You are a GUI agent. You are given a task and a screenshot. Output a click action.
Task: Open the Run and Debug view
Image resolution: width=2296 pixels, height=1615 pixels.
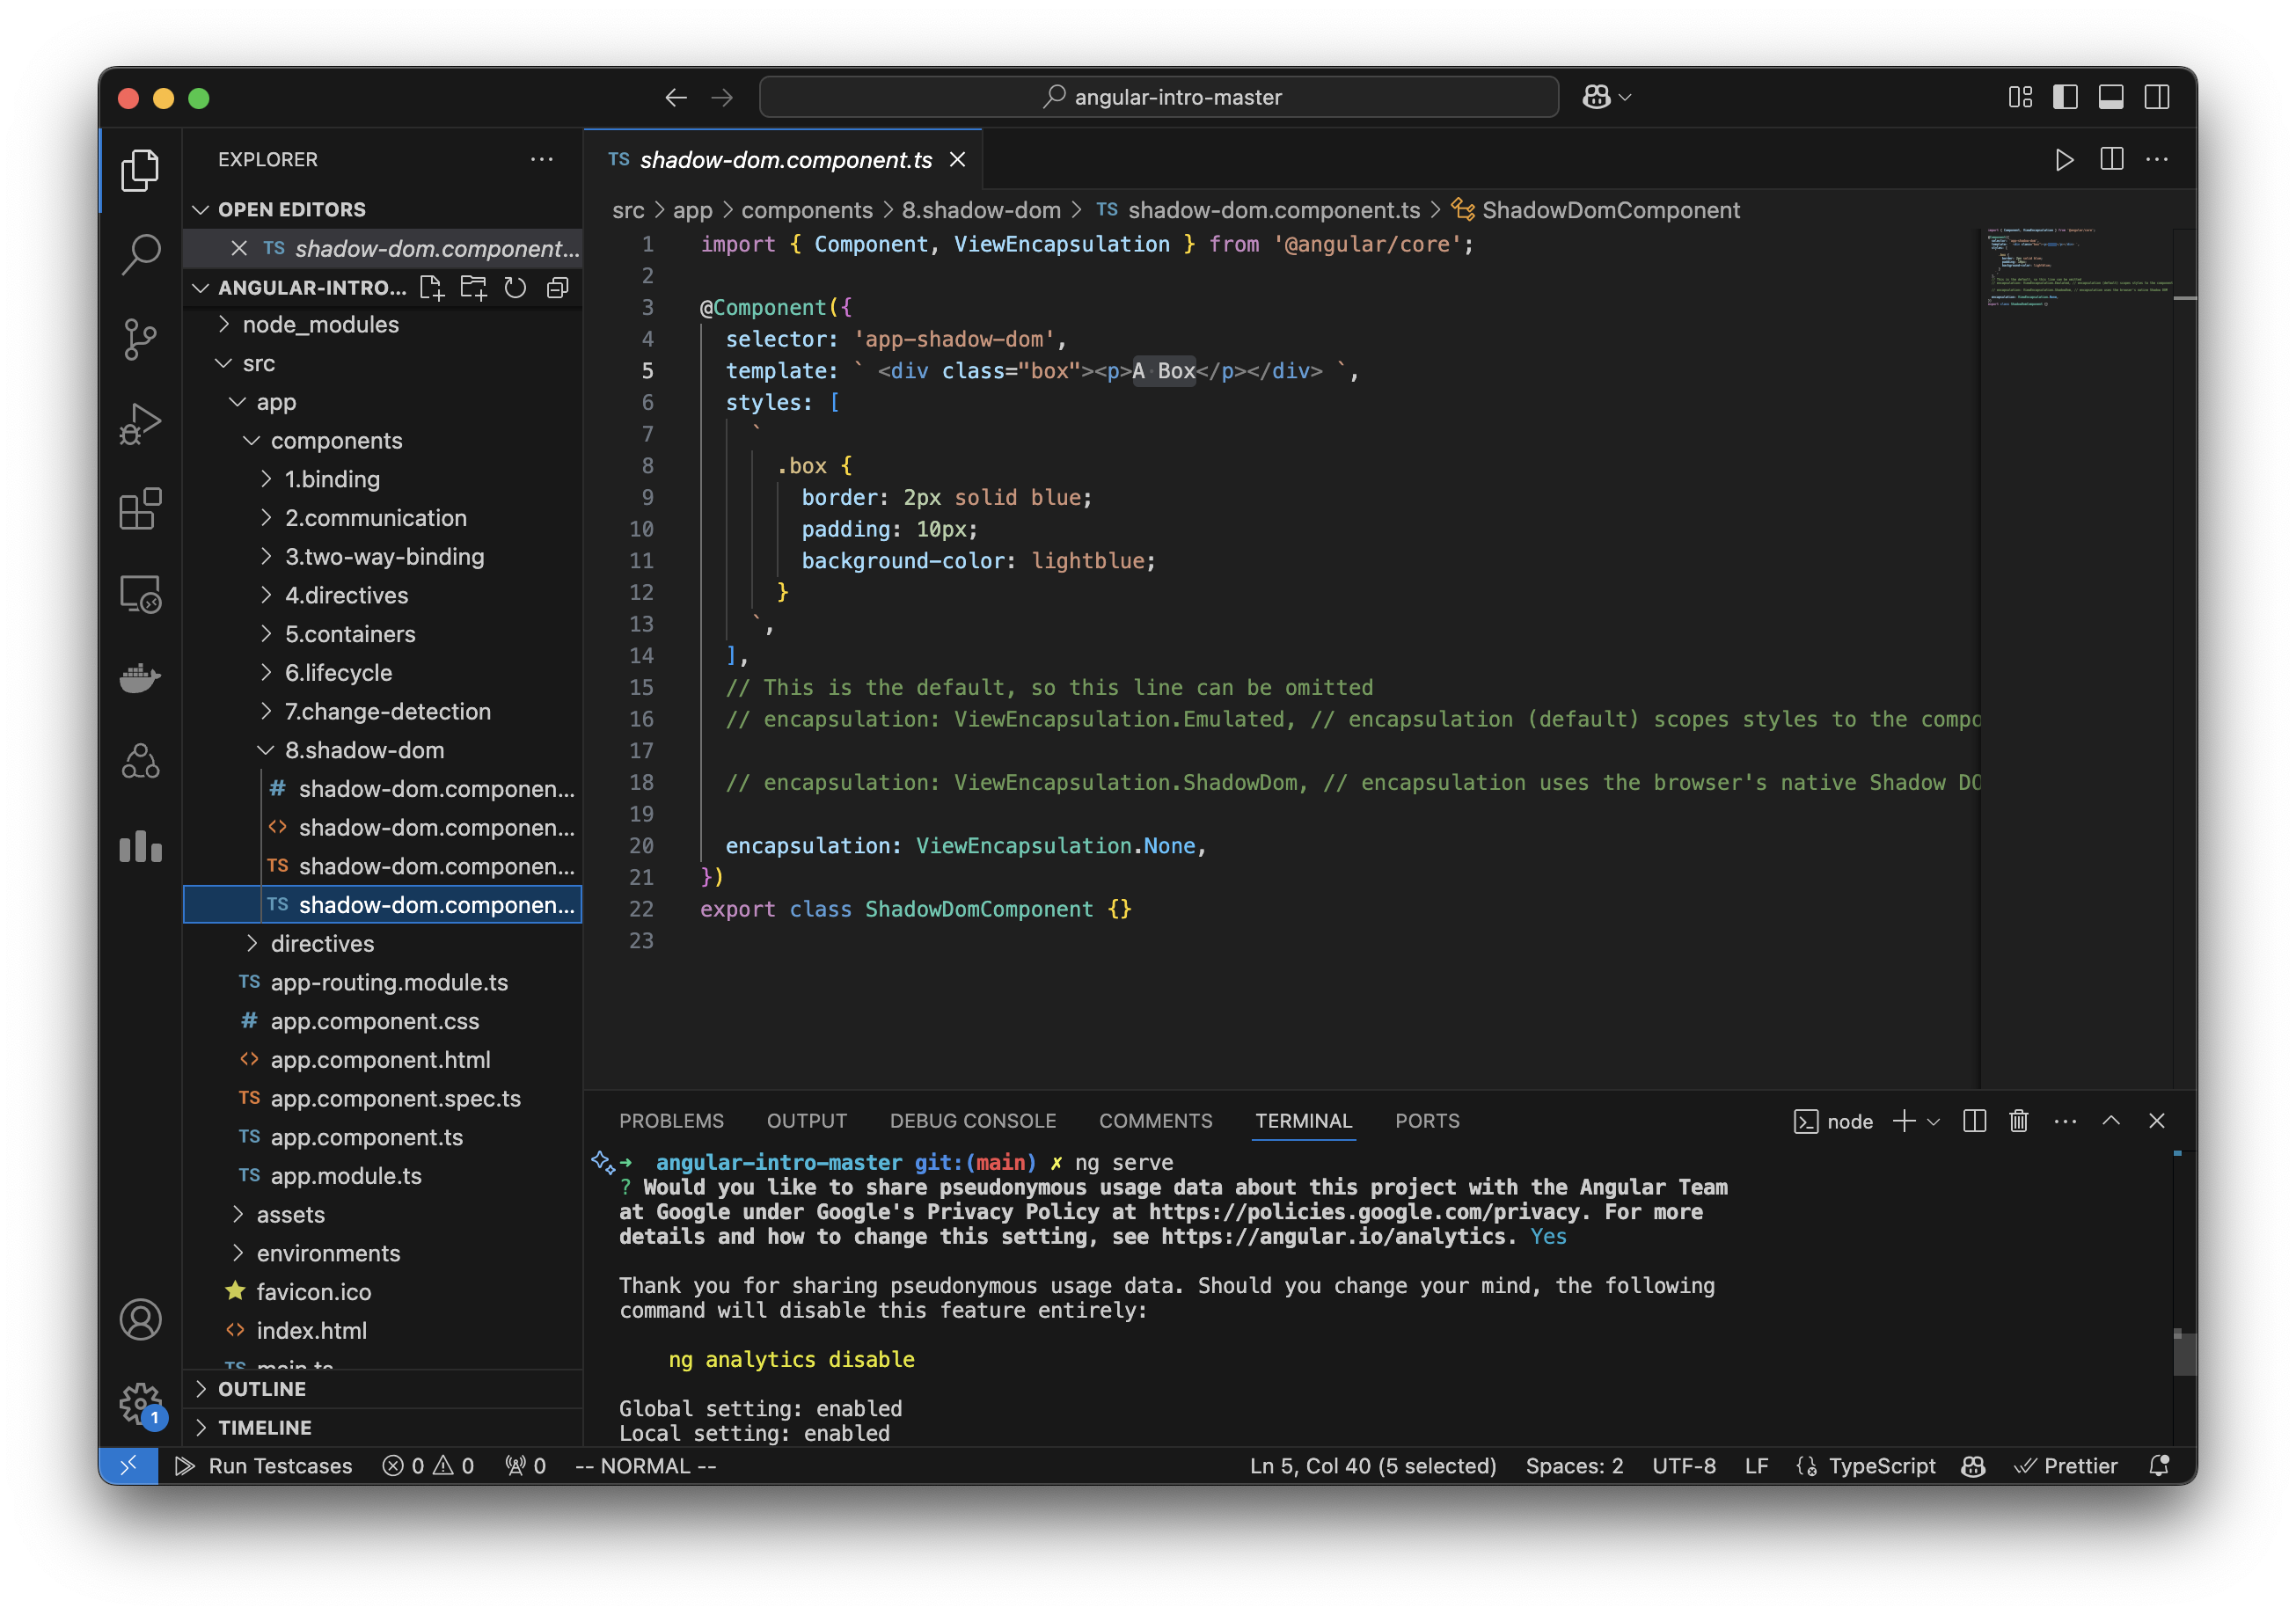[x=140, y=424]
